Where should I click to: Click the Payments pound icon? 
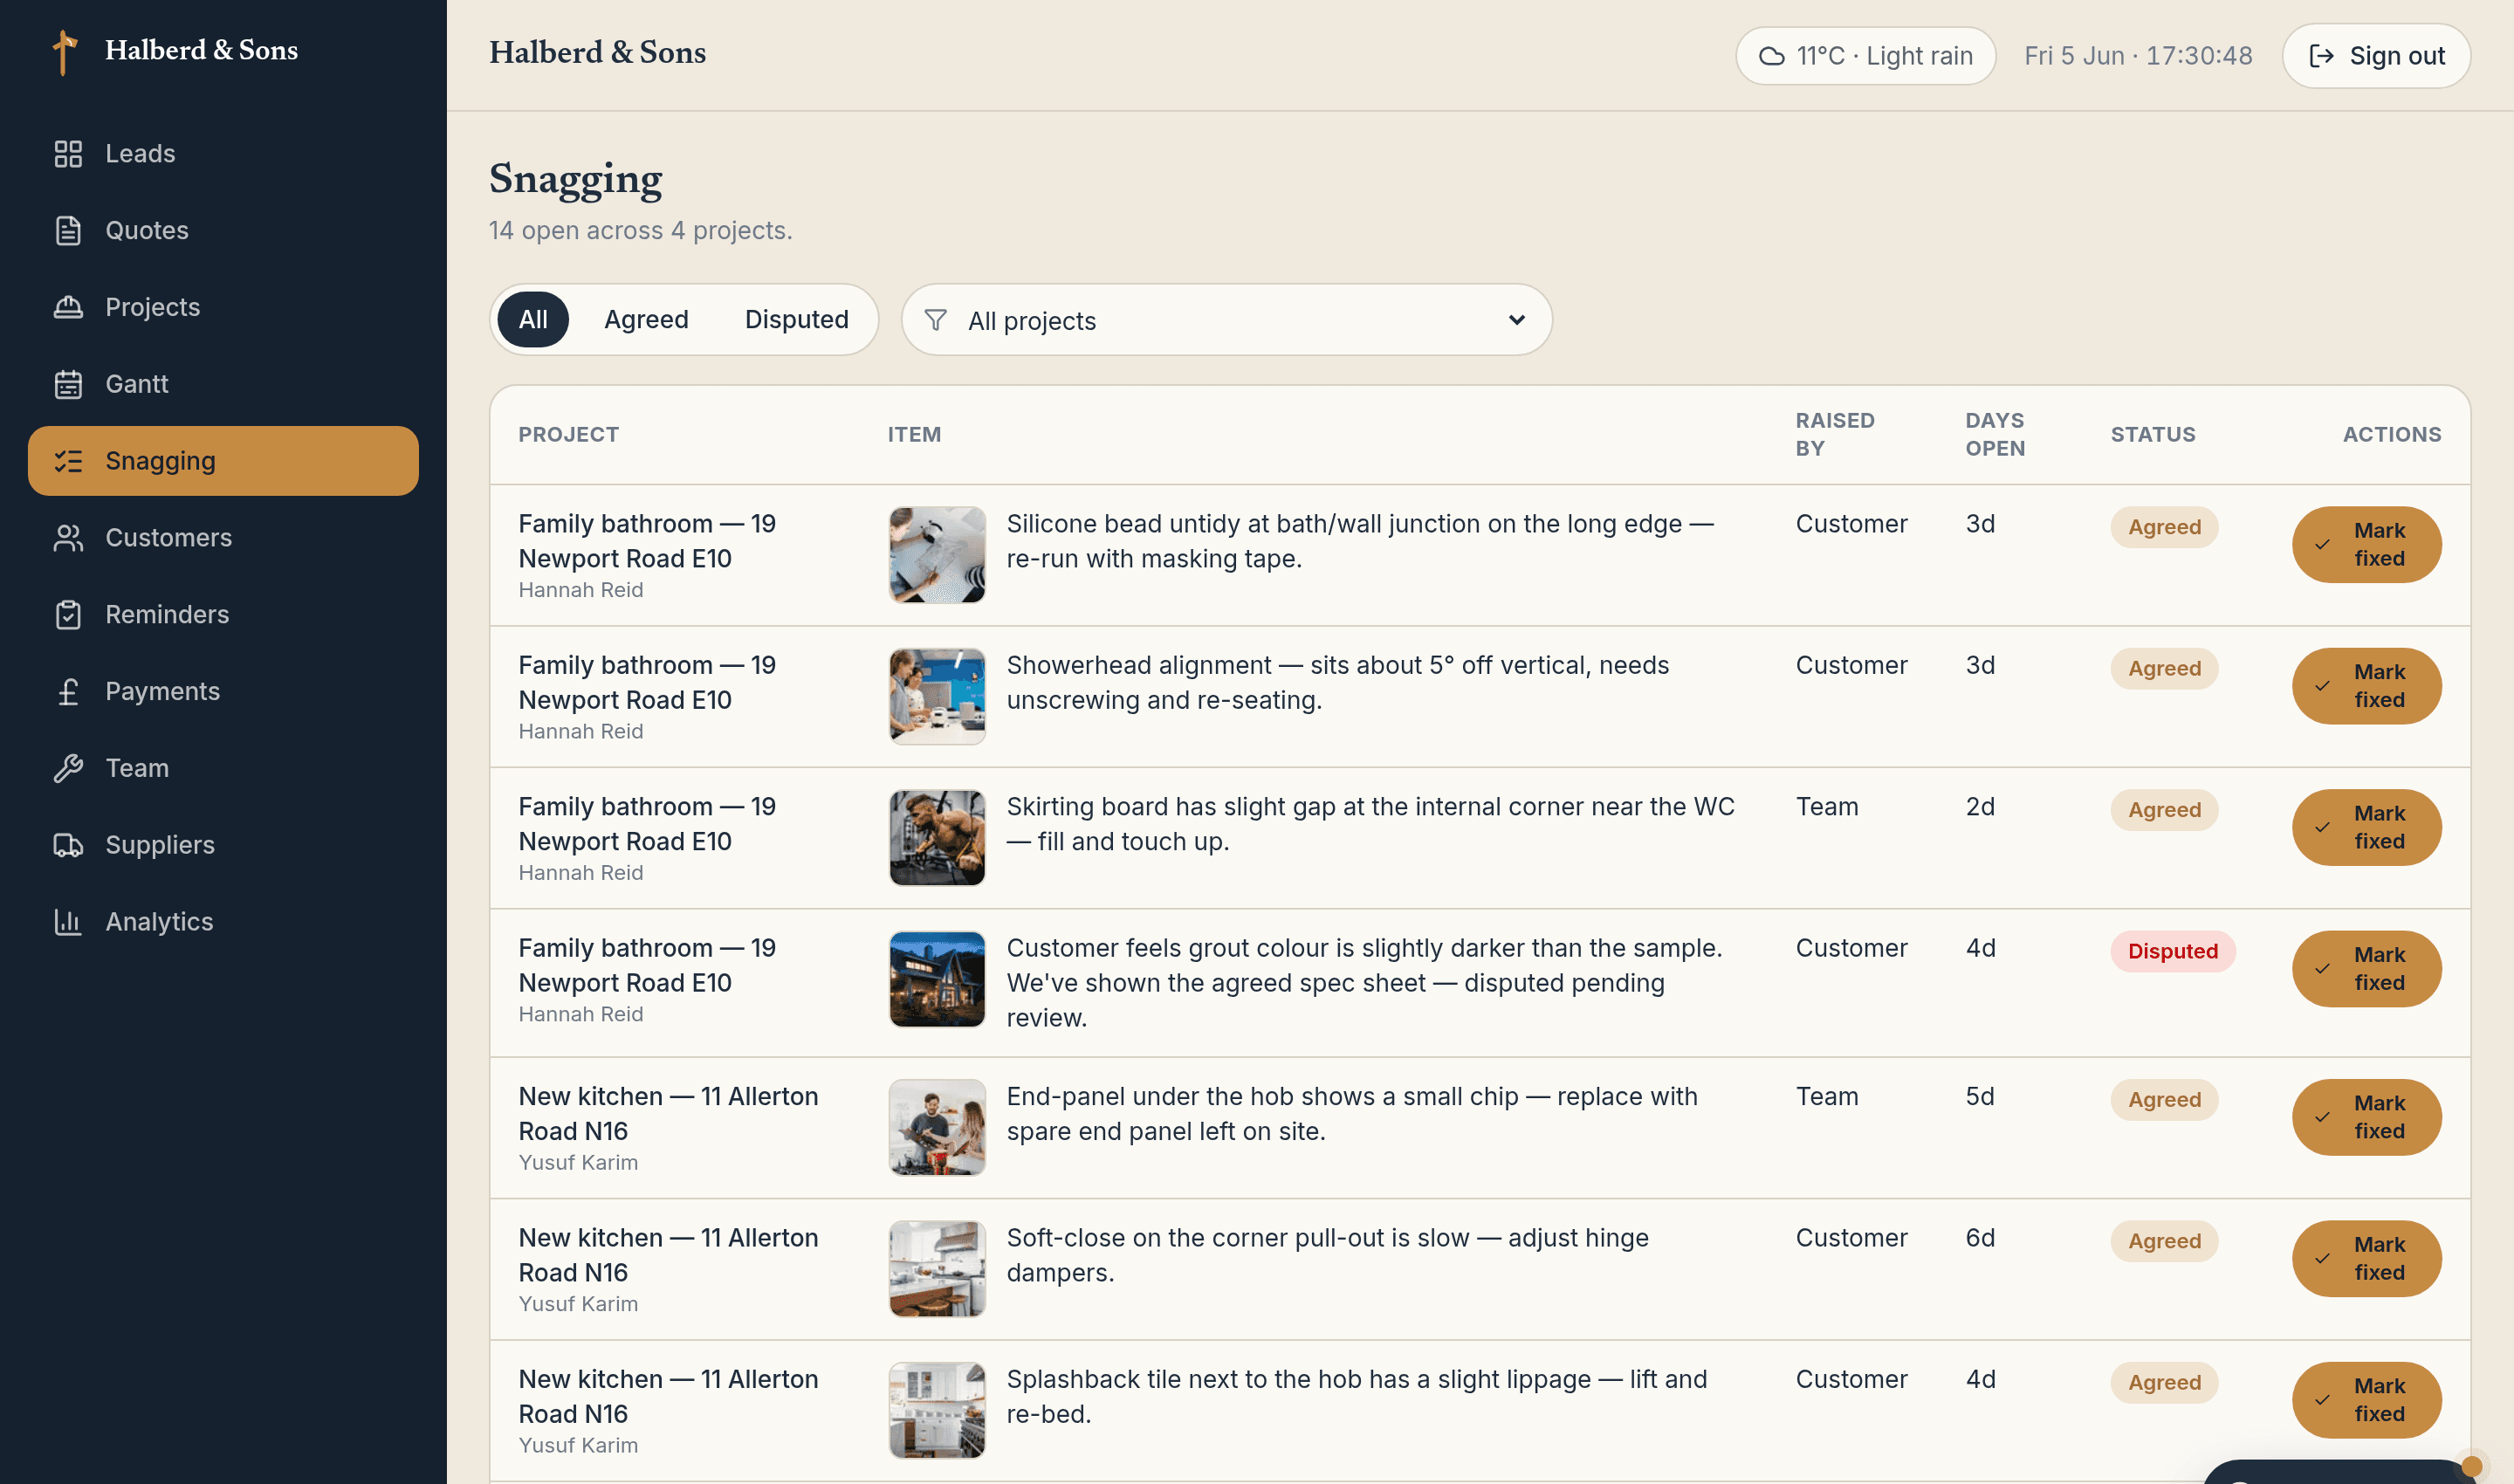68,691
